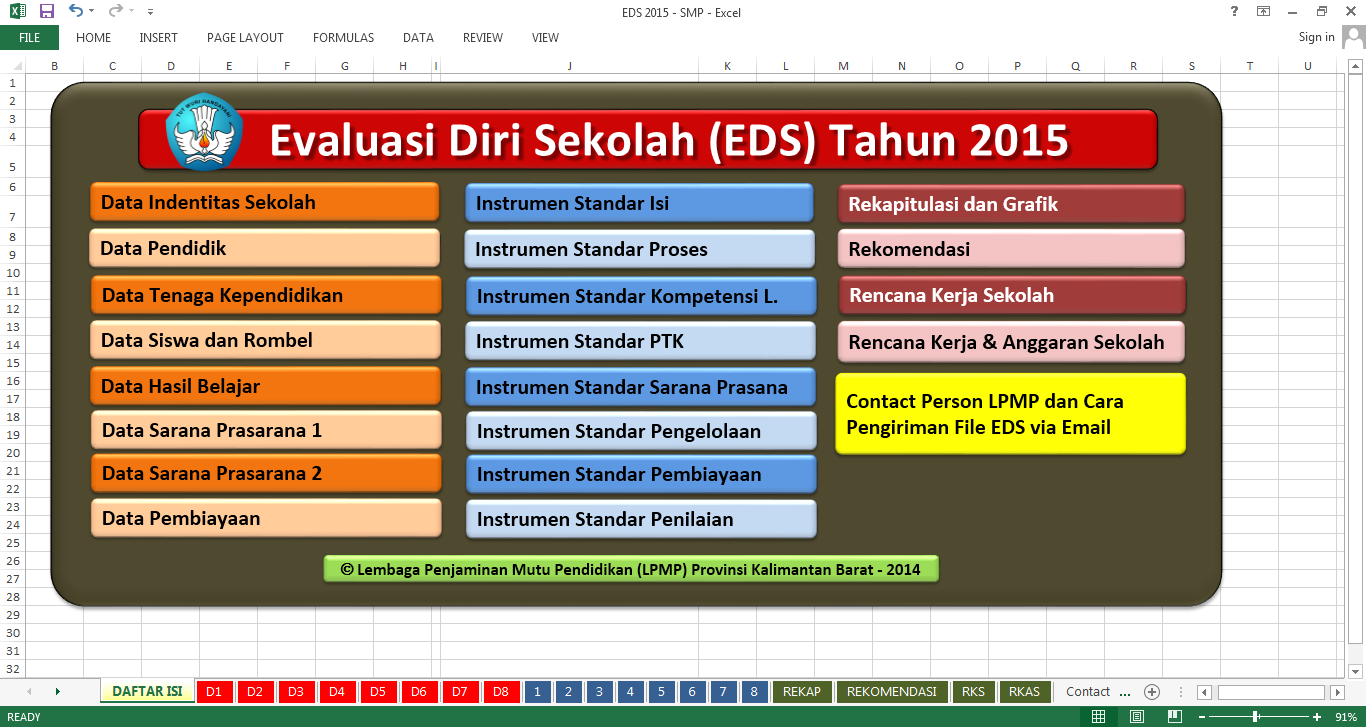Click the Undo arrow icon
Viewport: 1366px width, 727px height.
point(76,11)
